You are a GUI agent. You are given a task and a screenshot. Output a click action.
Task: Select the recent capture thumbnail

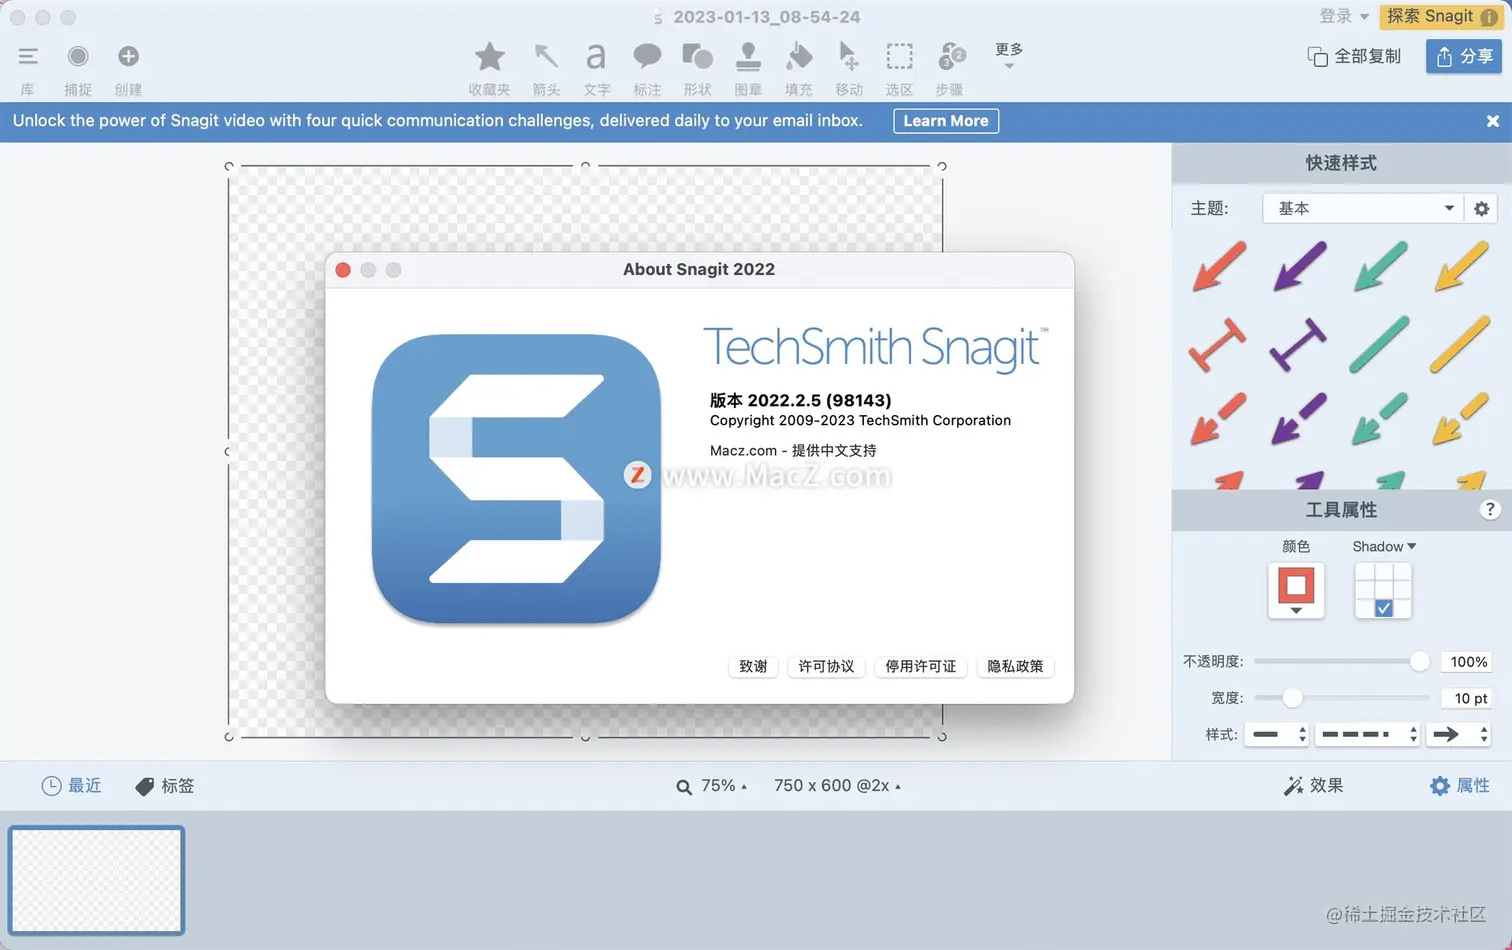[97, 880]
